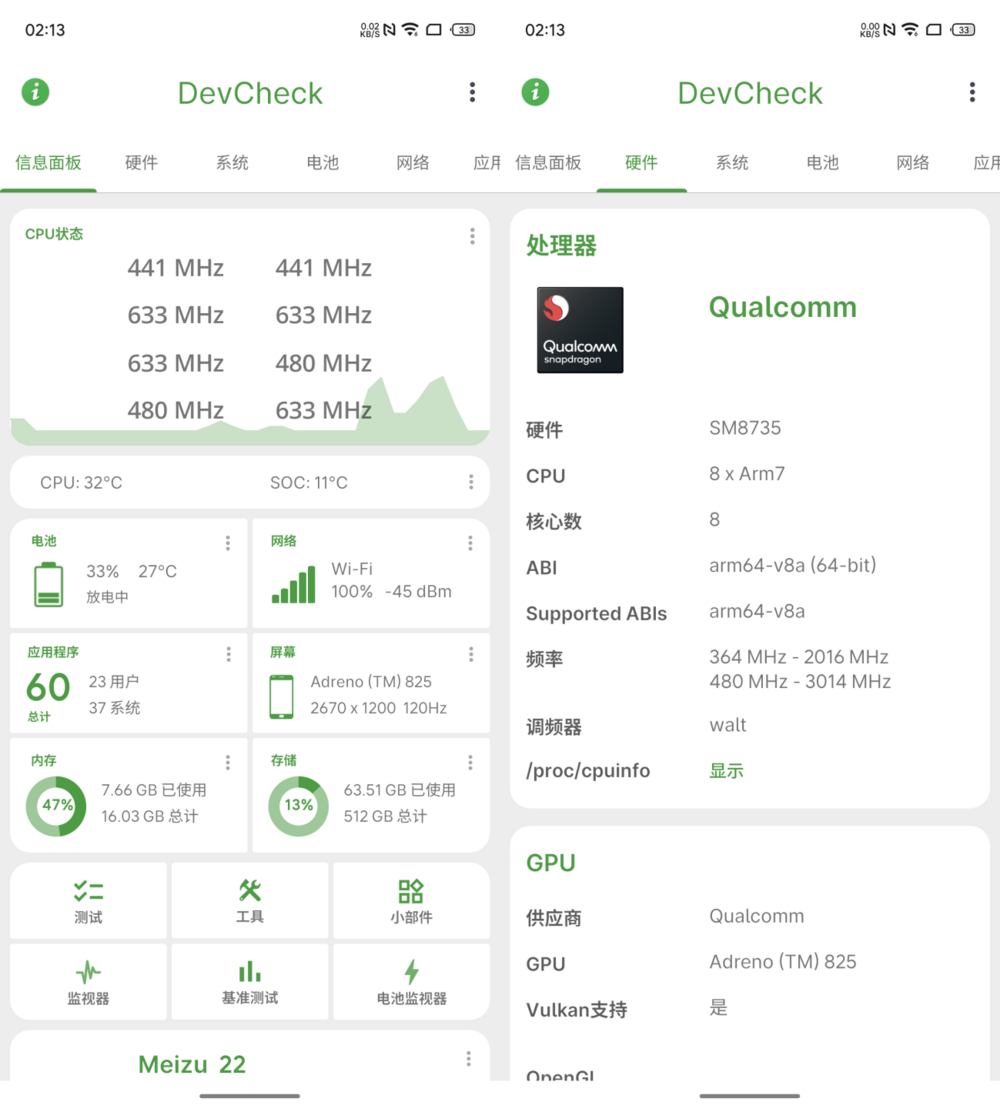Tap the "23 用户" app count
This screenshot has width=1000, height=1112.
pos(113,682)
